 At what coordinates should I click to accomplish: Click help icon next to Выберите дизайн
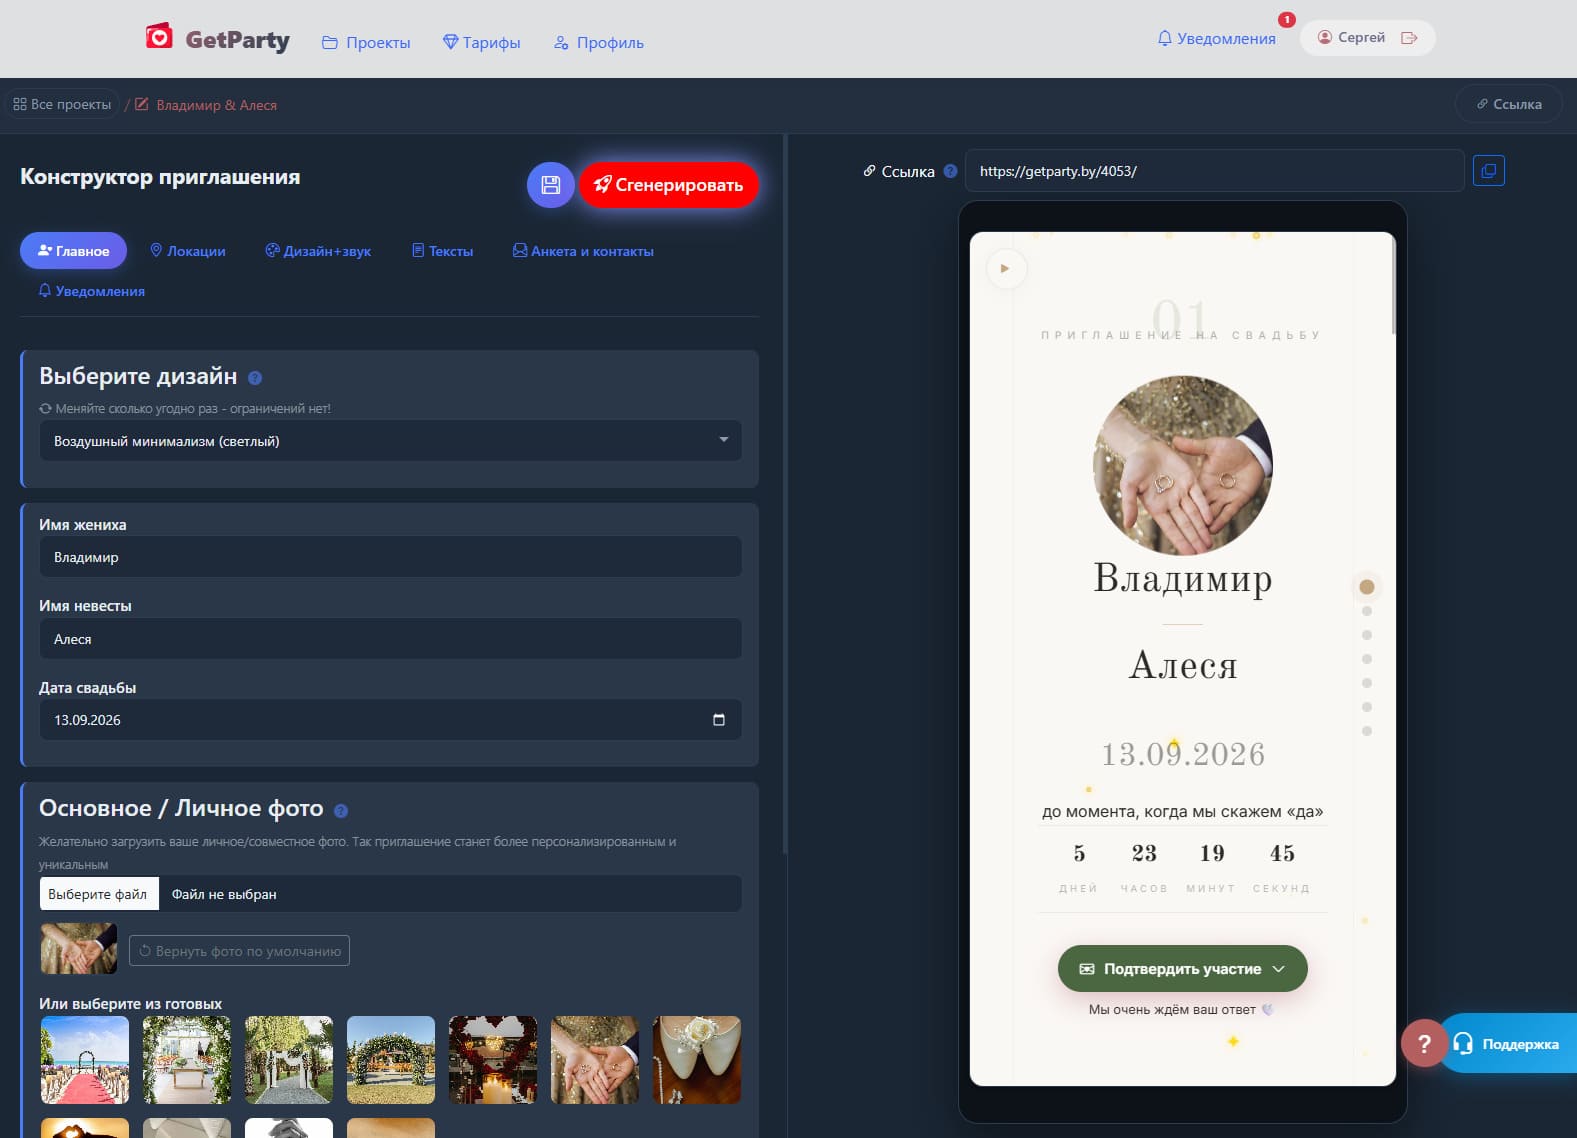(x=254, y=378)
